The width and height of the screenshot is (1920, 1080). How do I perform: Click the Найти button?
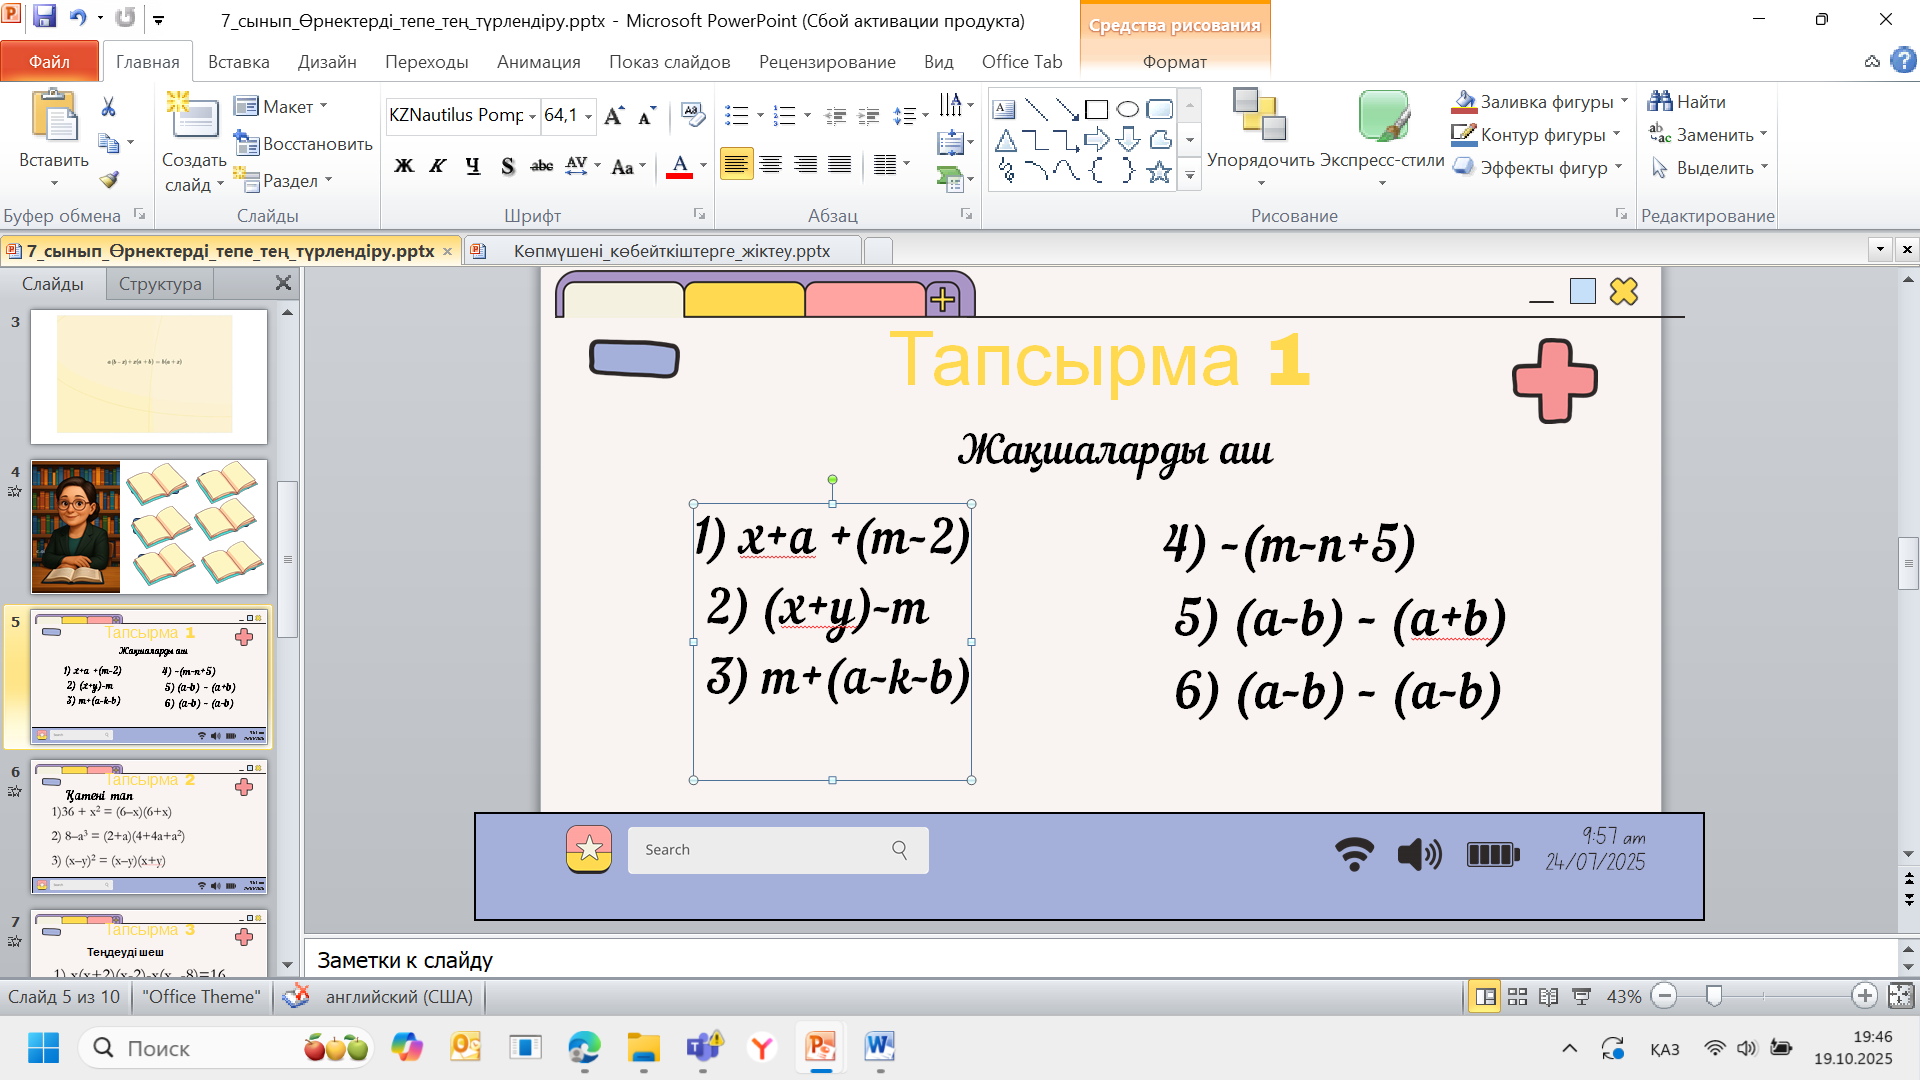point(1687,102)
